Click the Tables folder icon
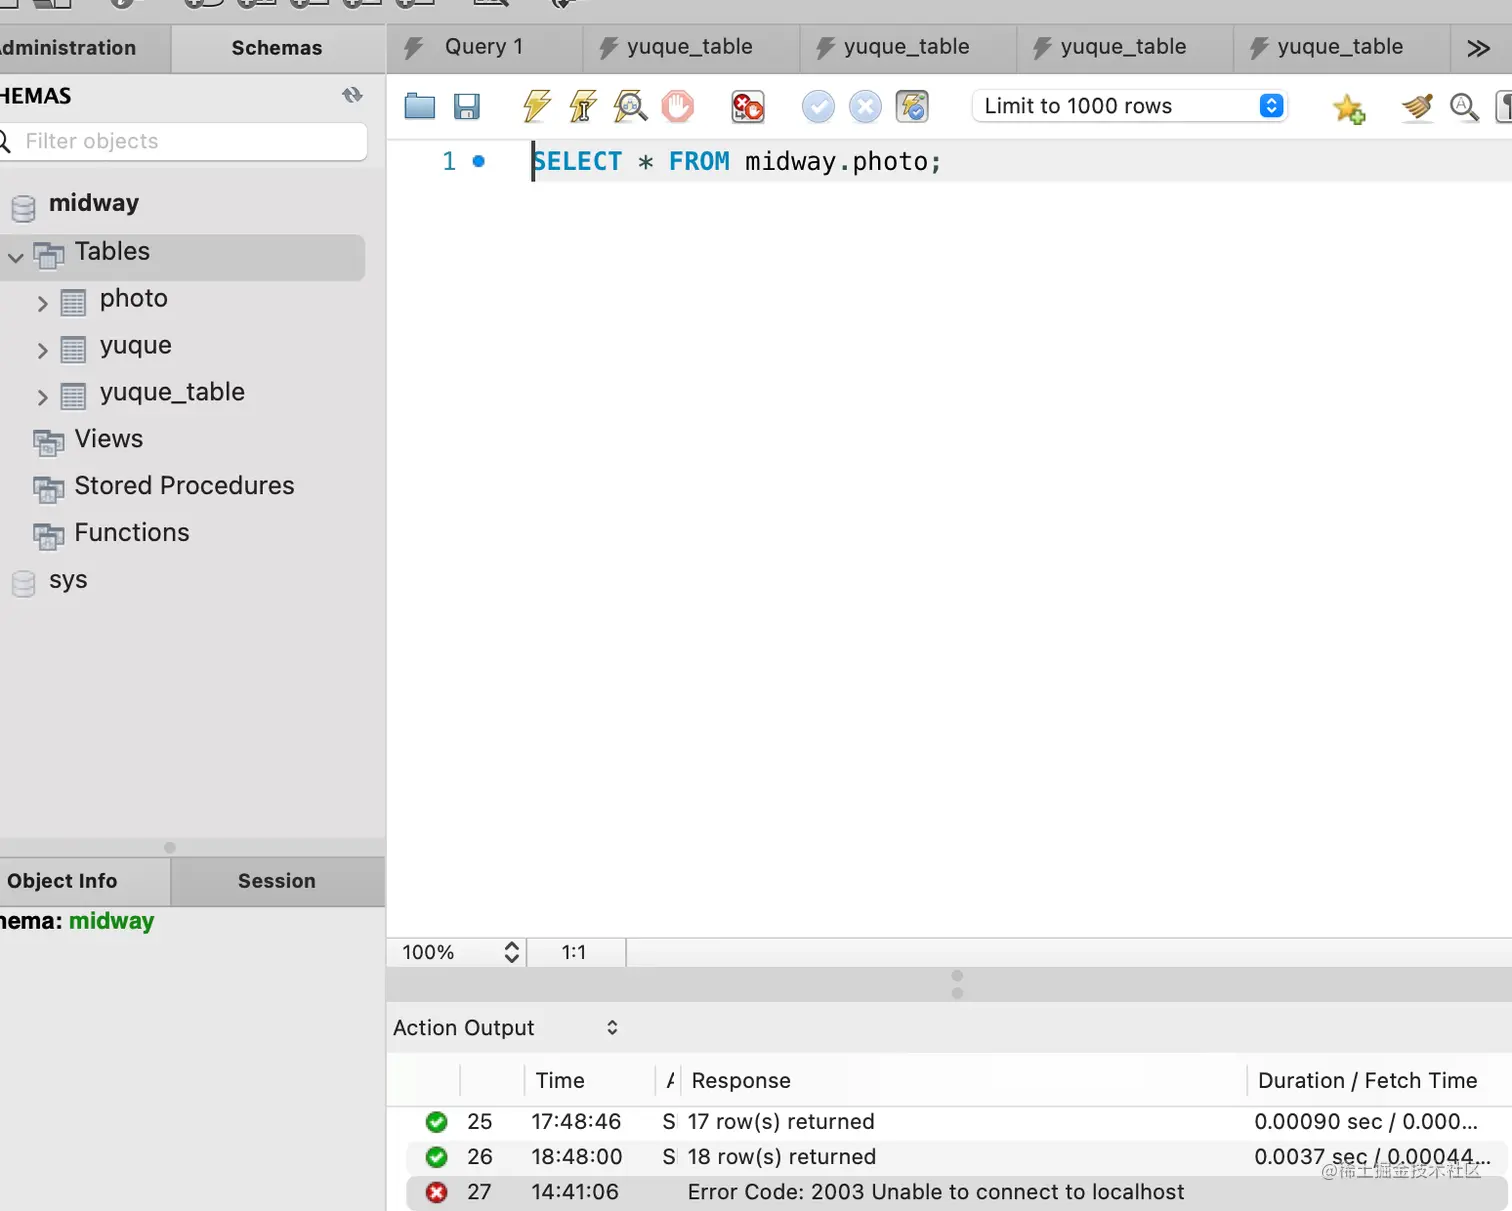The width and height of the screenshot is (1512, 1211). 49,255
